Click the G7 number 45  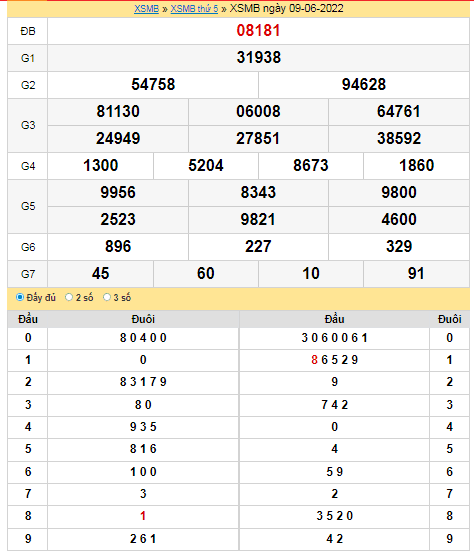click(x=101, y=274)
